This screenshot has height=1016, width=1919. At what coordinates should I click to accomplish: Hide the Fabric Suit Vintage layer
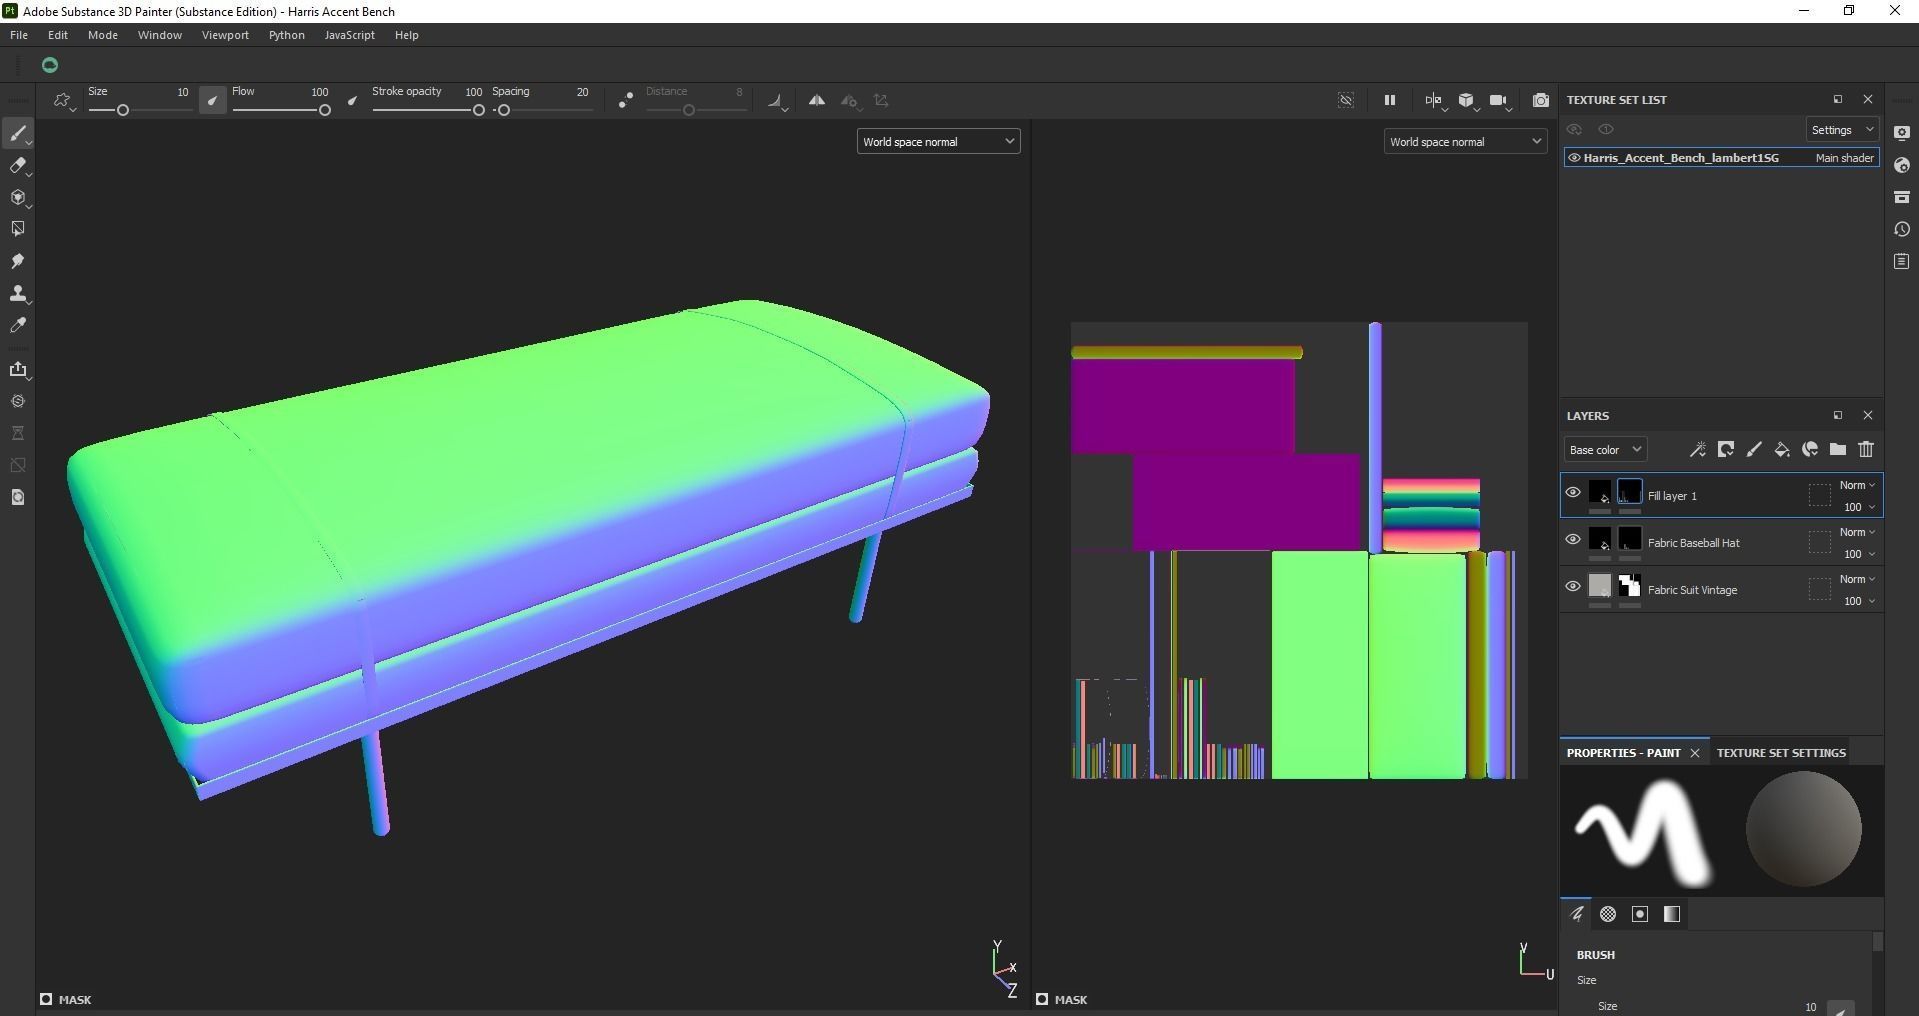pyautogui.click(x=1573, y=586)
